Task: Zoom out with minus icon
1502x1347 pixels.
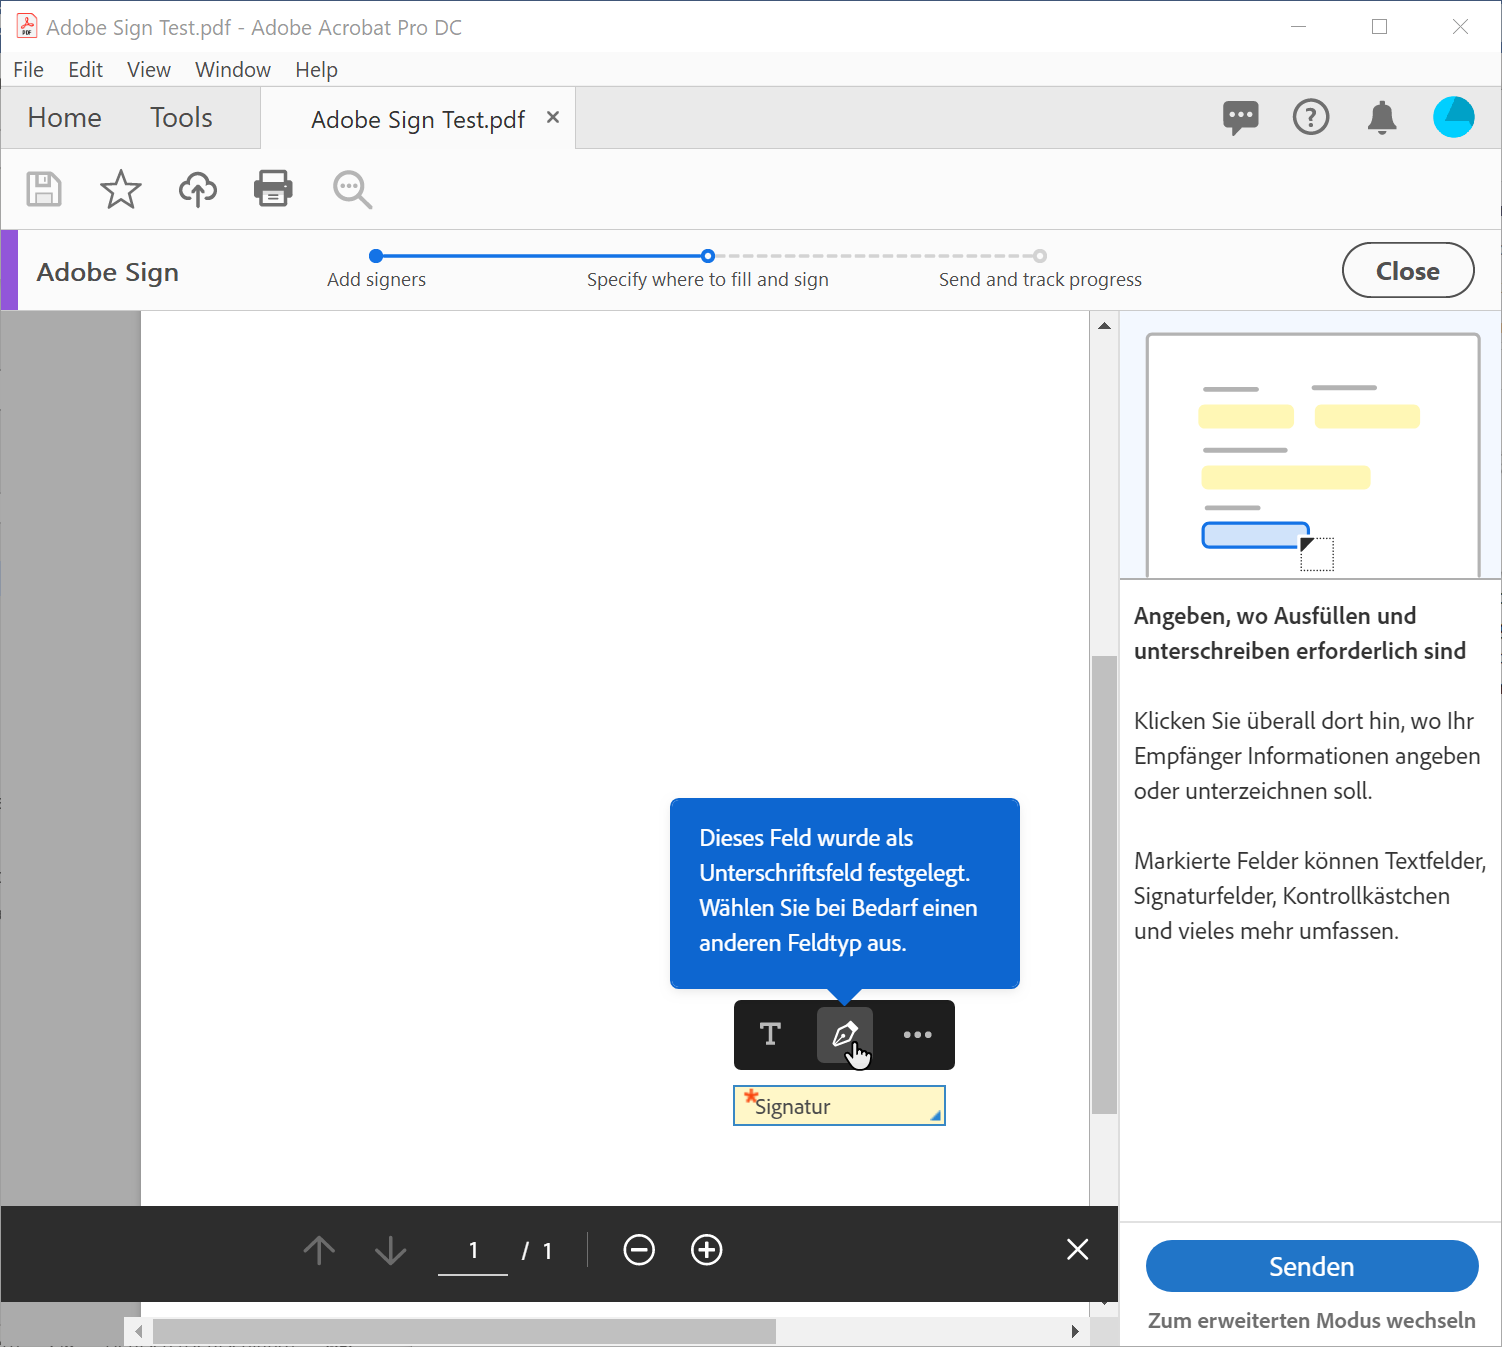Action: pos(638,1250)
